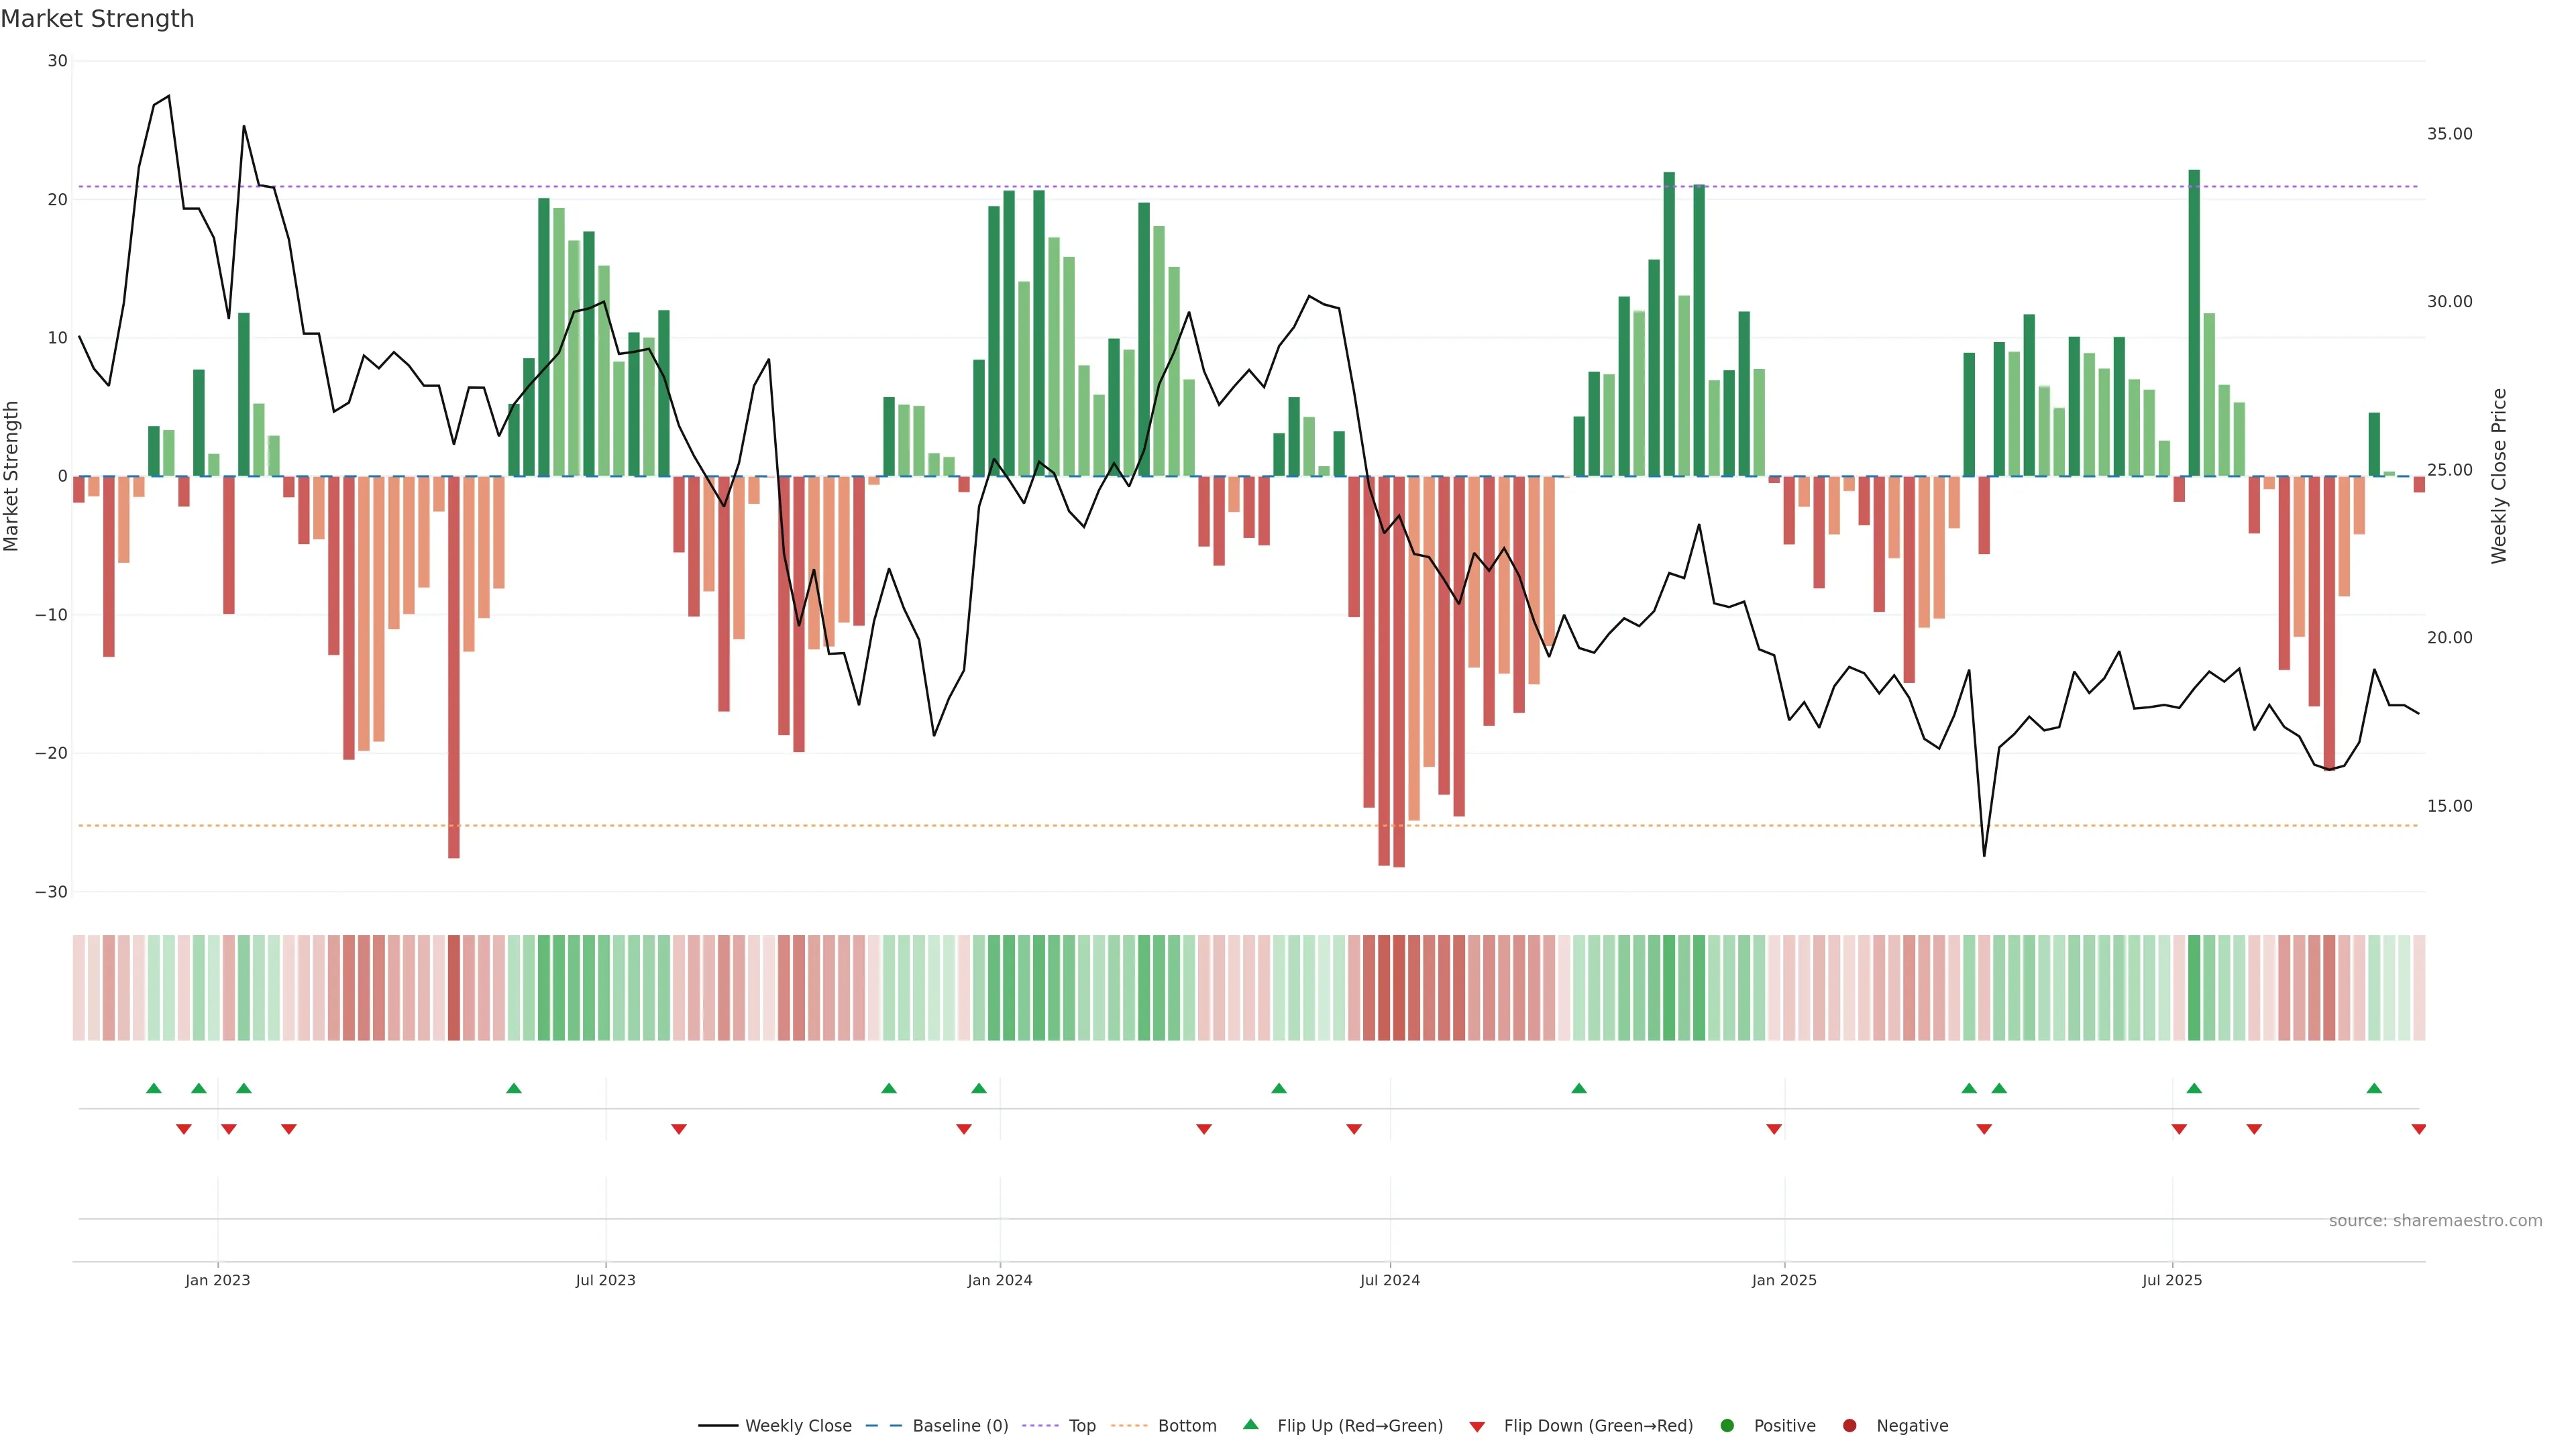
Task: Click the Negative red circle legend icon
Action: [1849, 1426]
